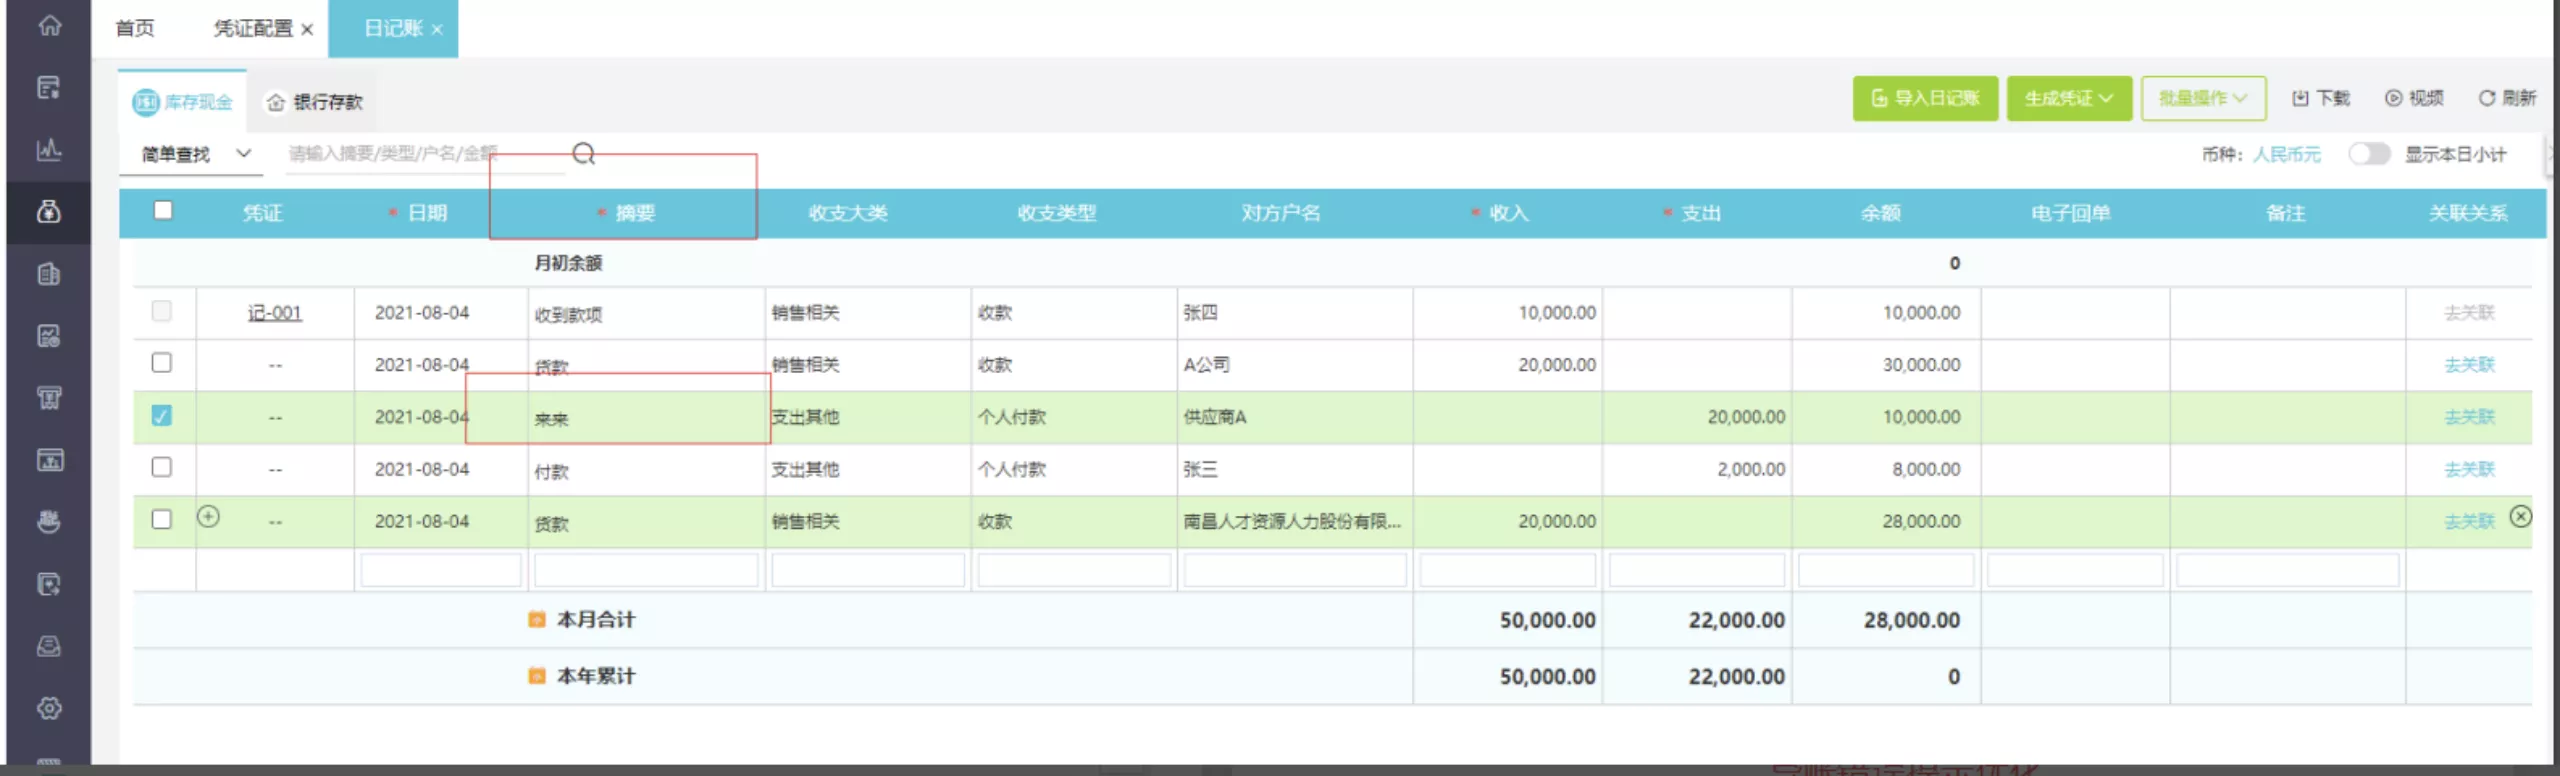Click the 电子回单 column header
Viewport: 2560px width, 776px height.
pos(2071,213)
